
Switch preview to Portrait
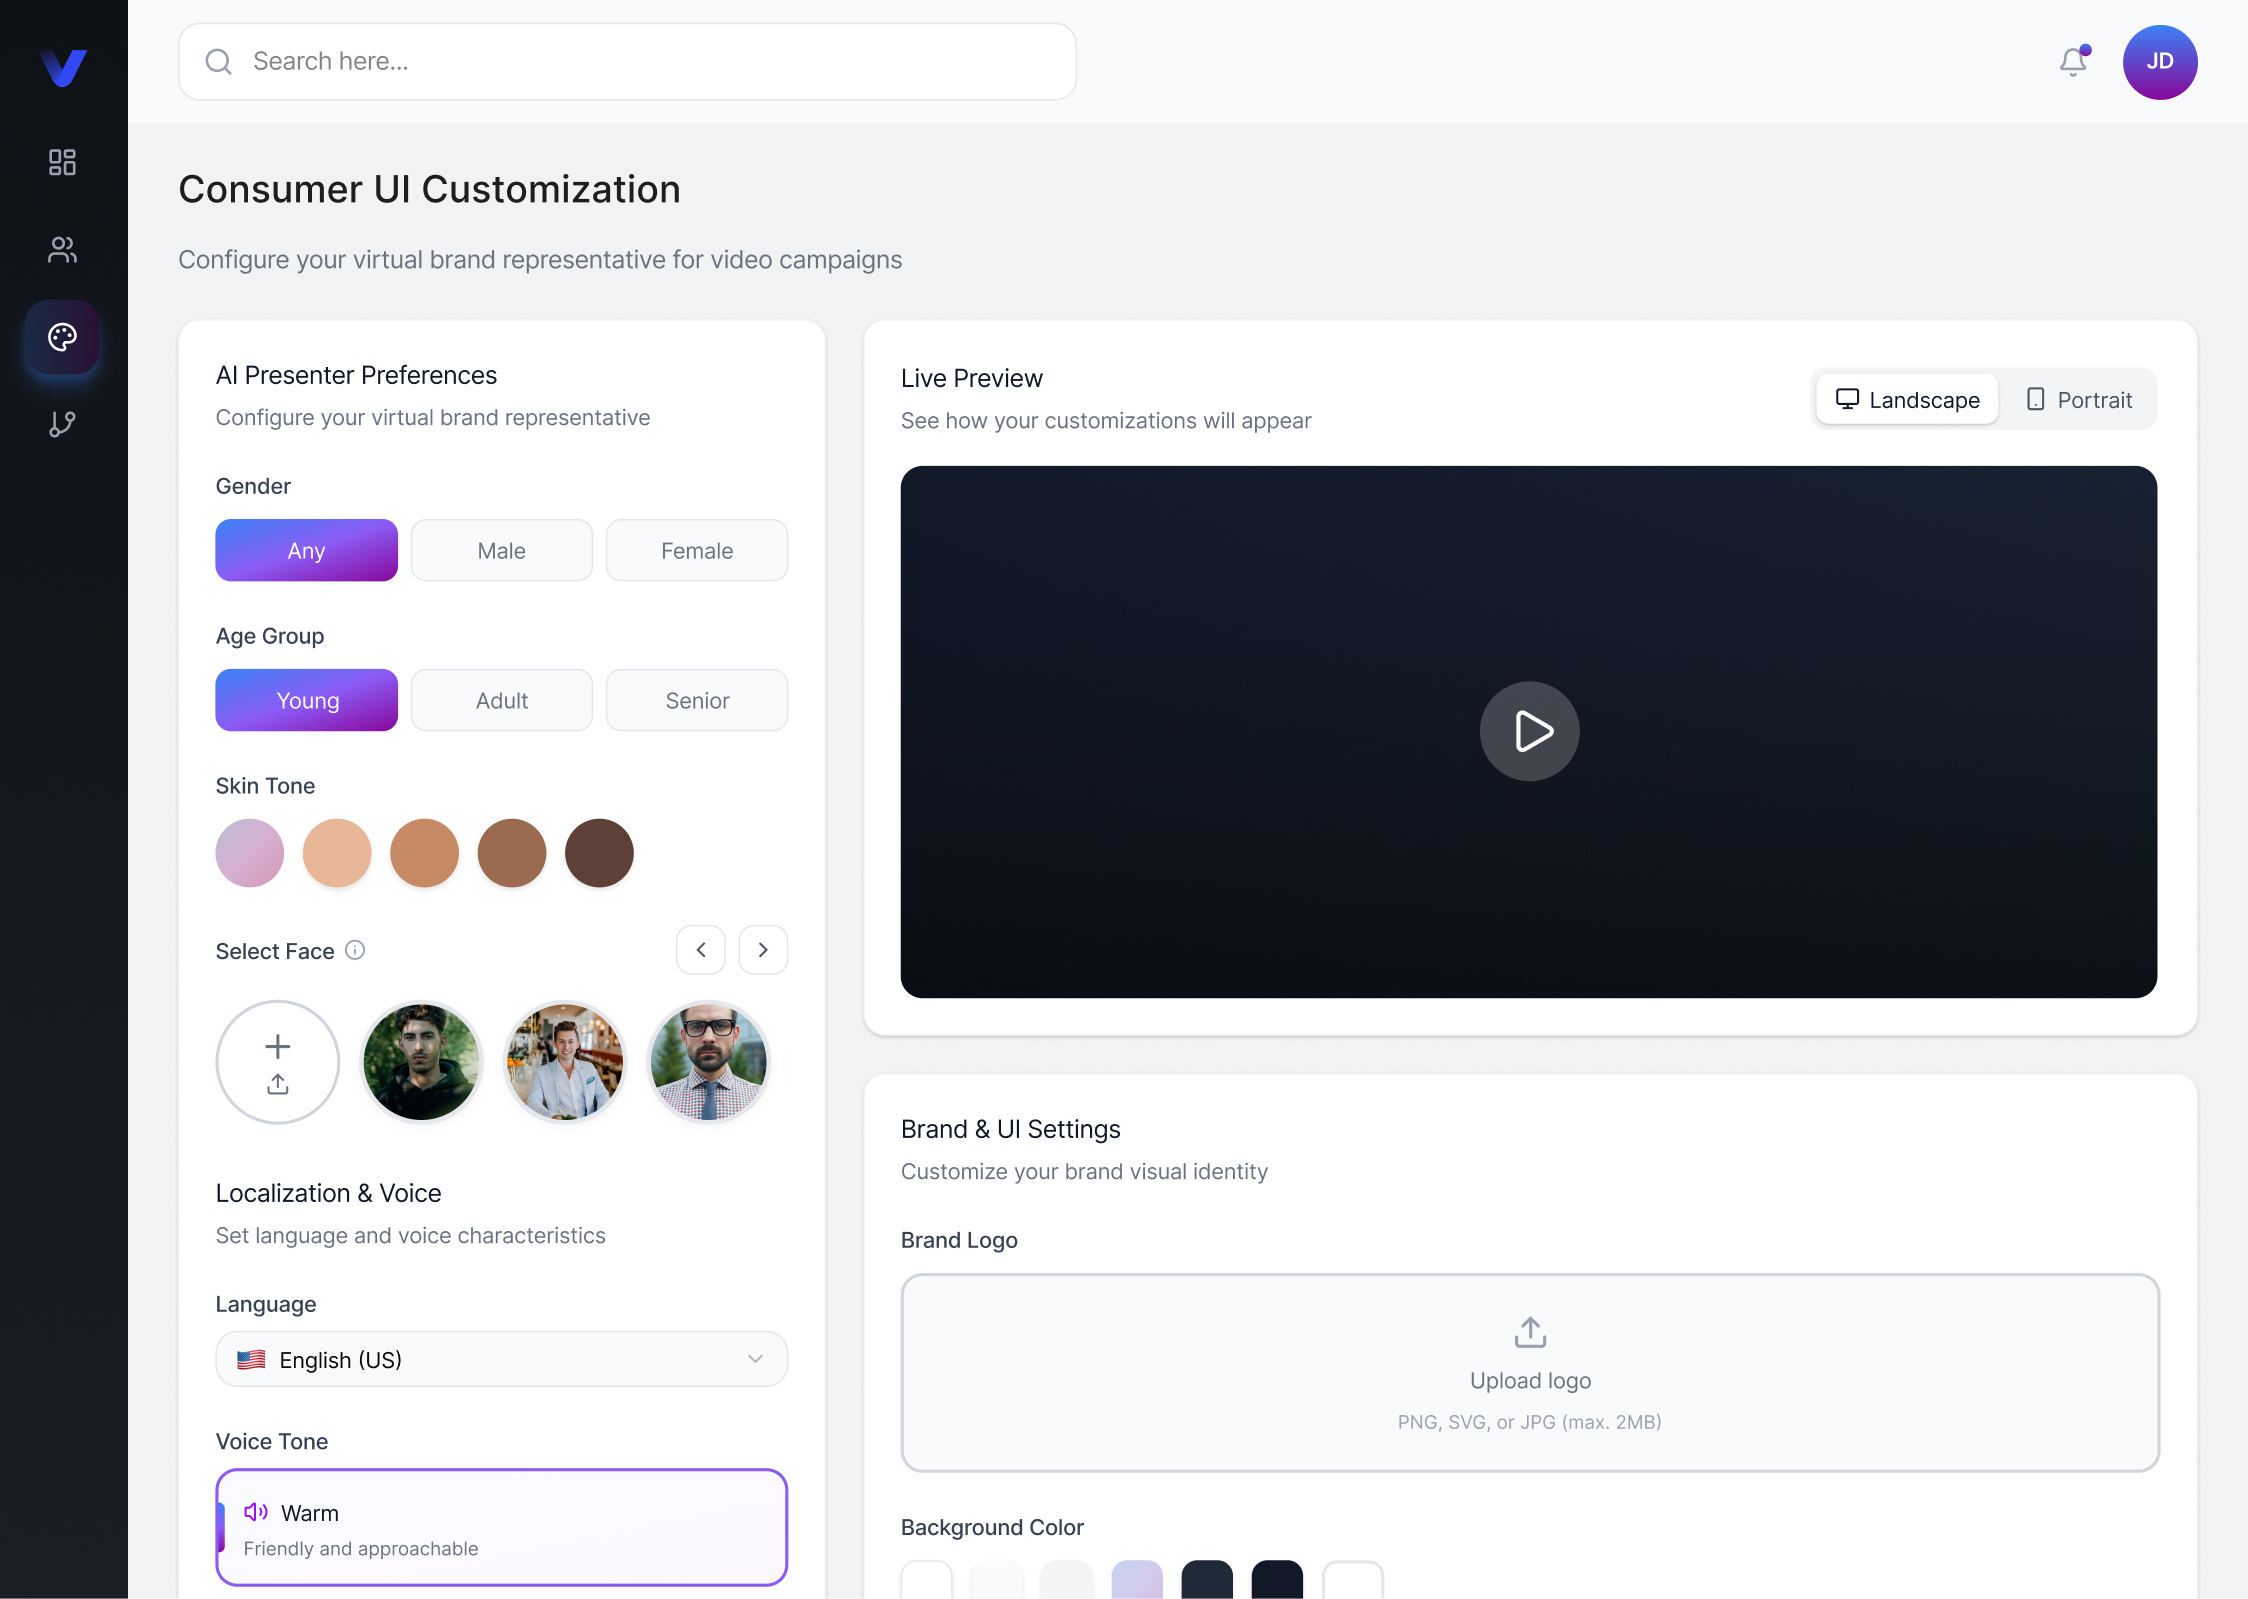[2079, 400]
